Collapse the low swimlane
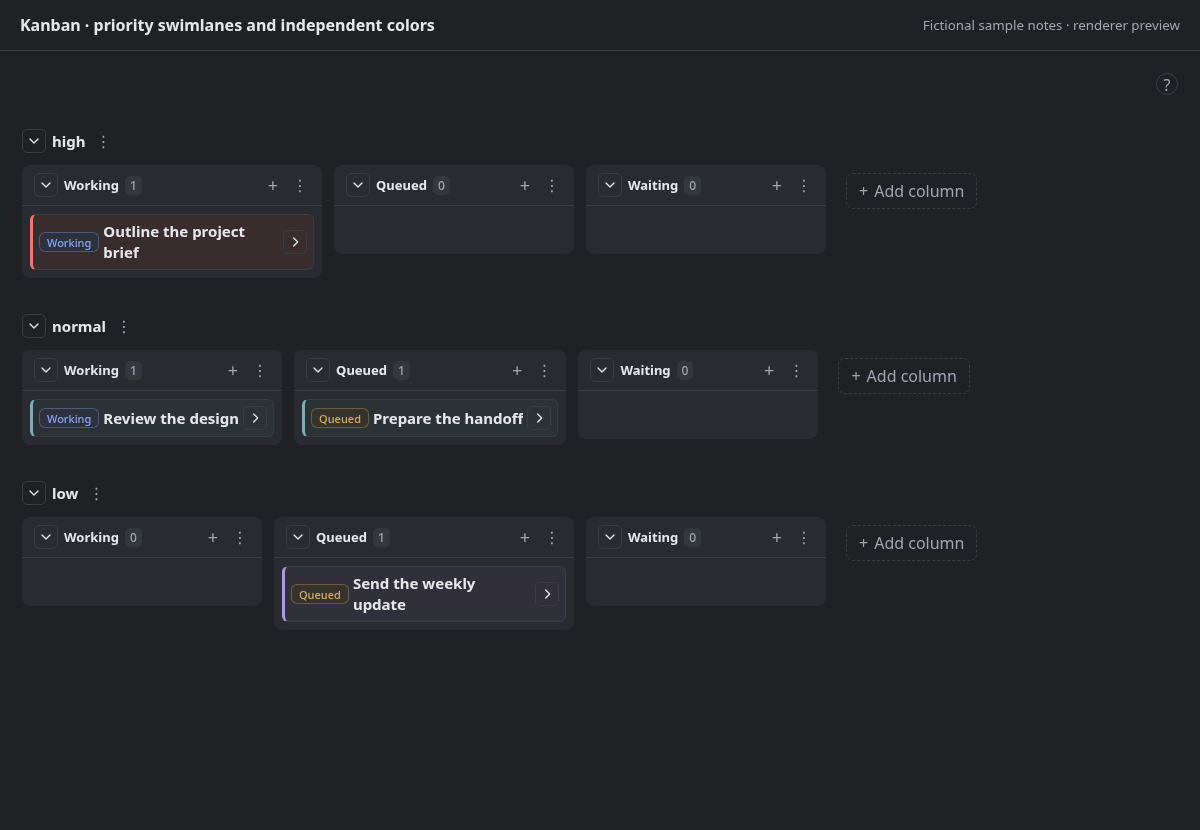Image resolution: width=1200 pixels, height=830 pixels. tap(34, 493)
